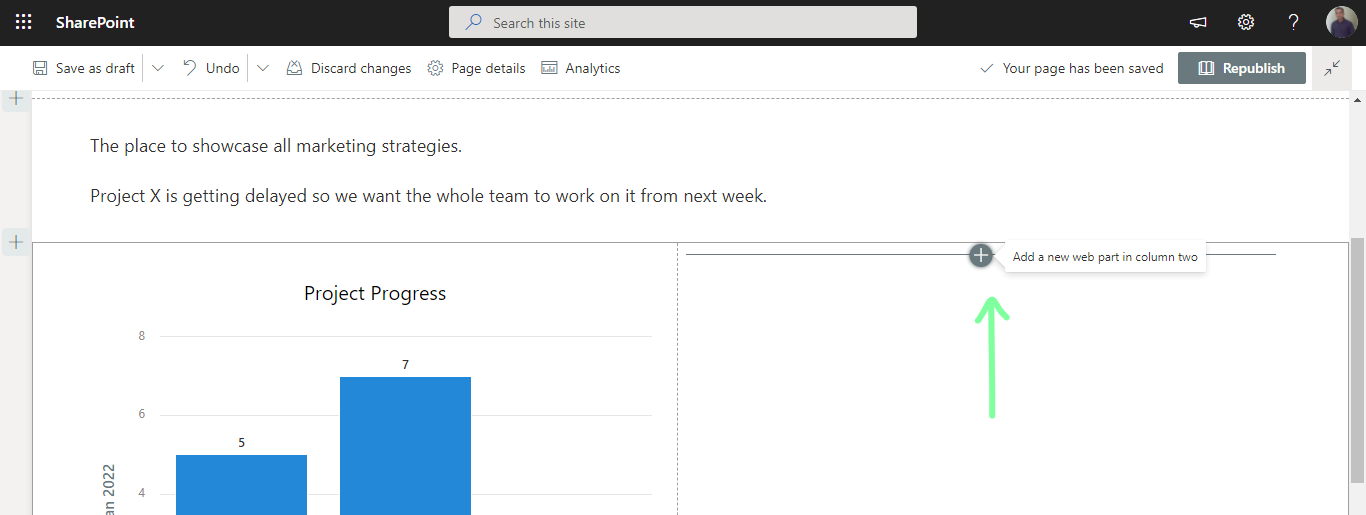Viewport: 1366px width, 515px height.
Task: Add a new web part in column two
Action: coord(981,255)
